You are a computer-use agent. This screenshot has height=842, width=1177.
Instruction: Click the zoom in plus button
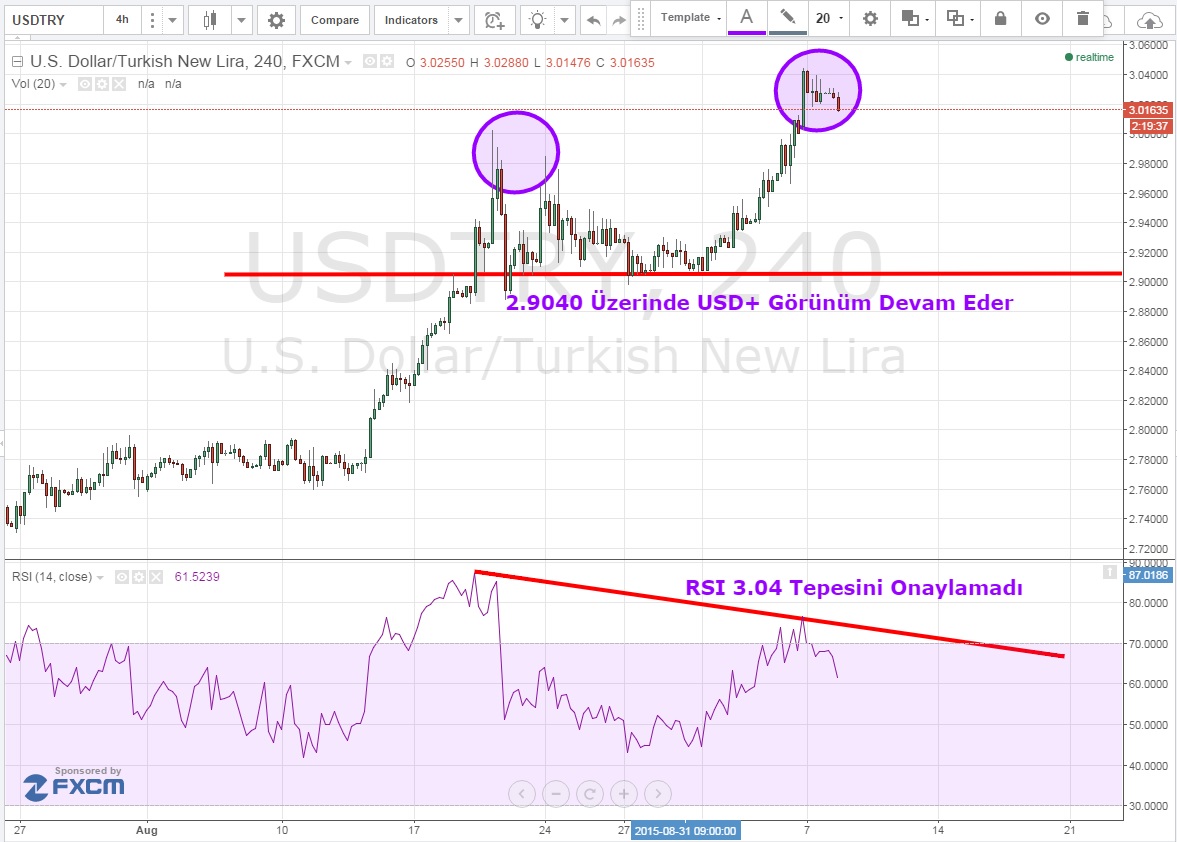[624, 794]
